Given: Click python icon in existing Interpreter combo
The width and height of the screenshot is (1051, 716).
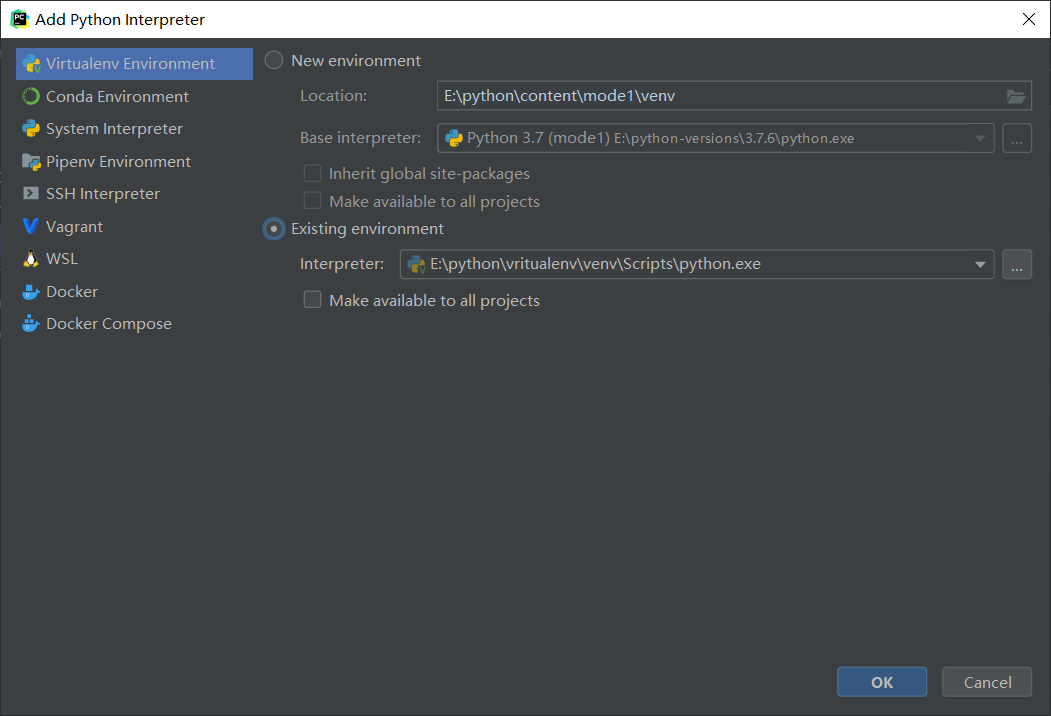Looking at the screenshot, I should [x=416, y=264].
